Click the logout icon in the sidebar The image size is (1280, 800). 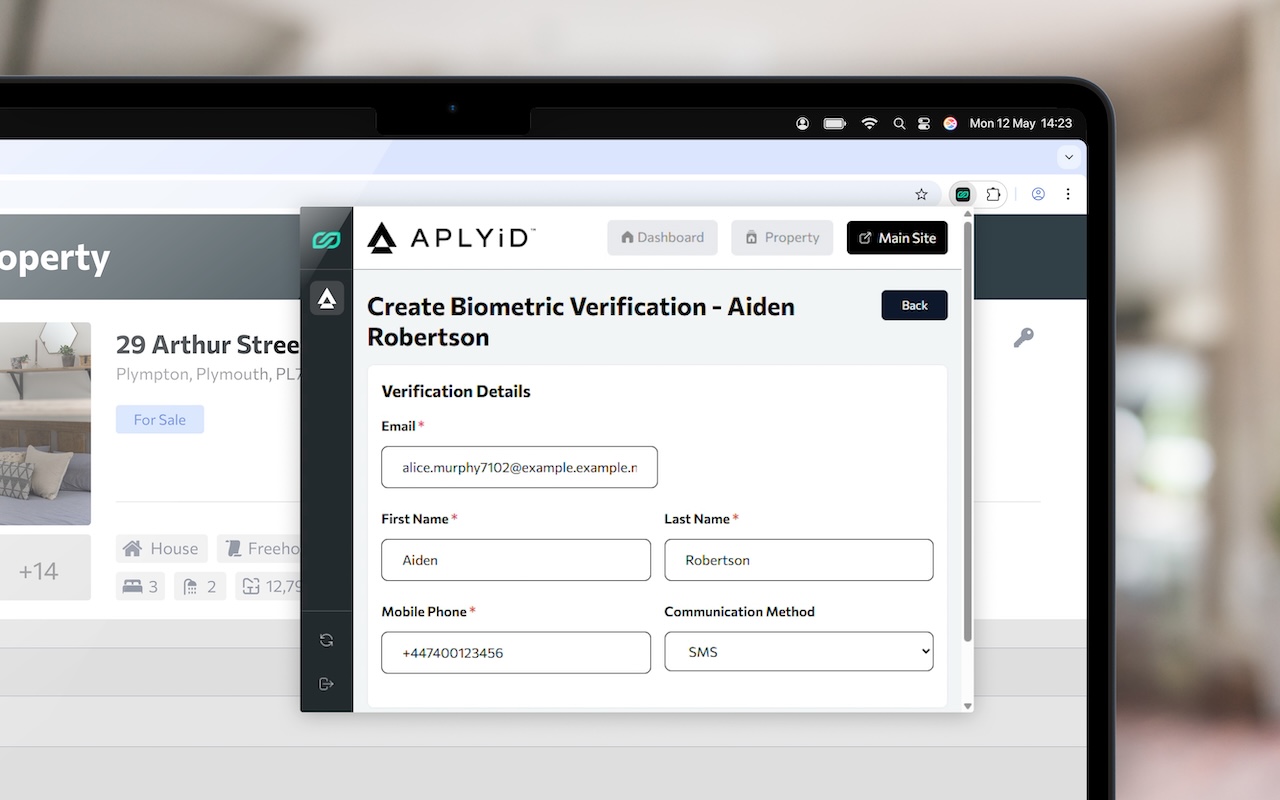coord(326,684)
